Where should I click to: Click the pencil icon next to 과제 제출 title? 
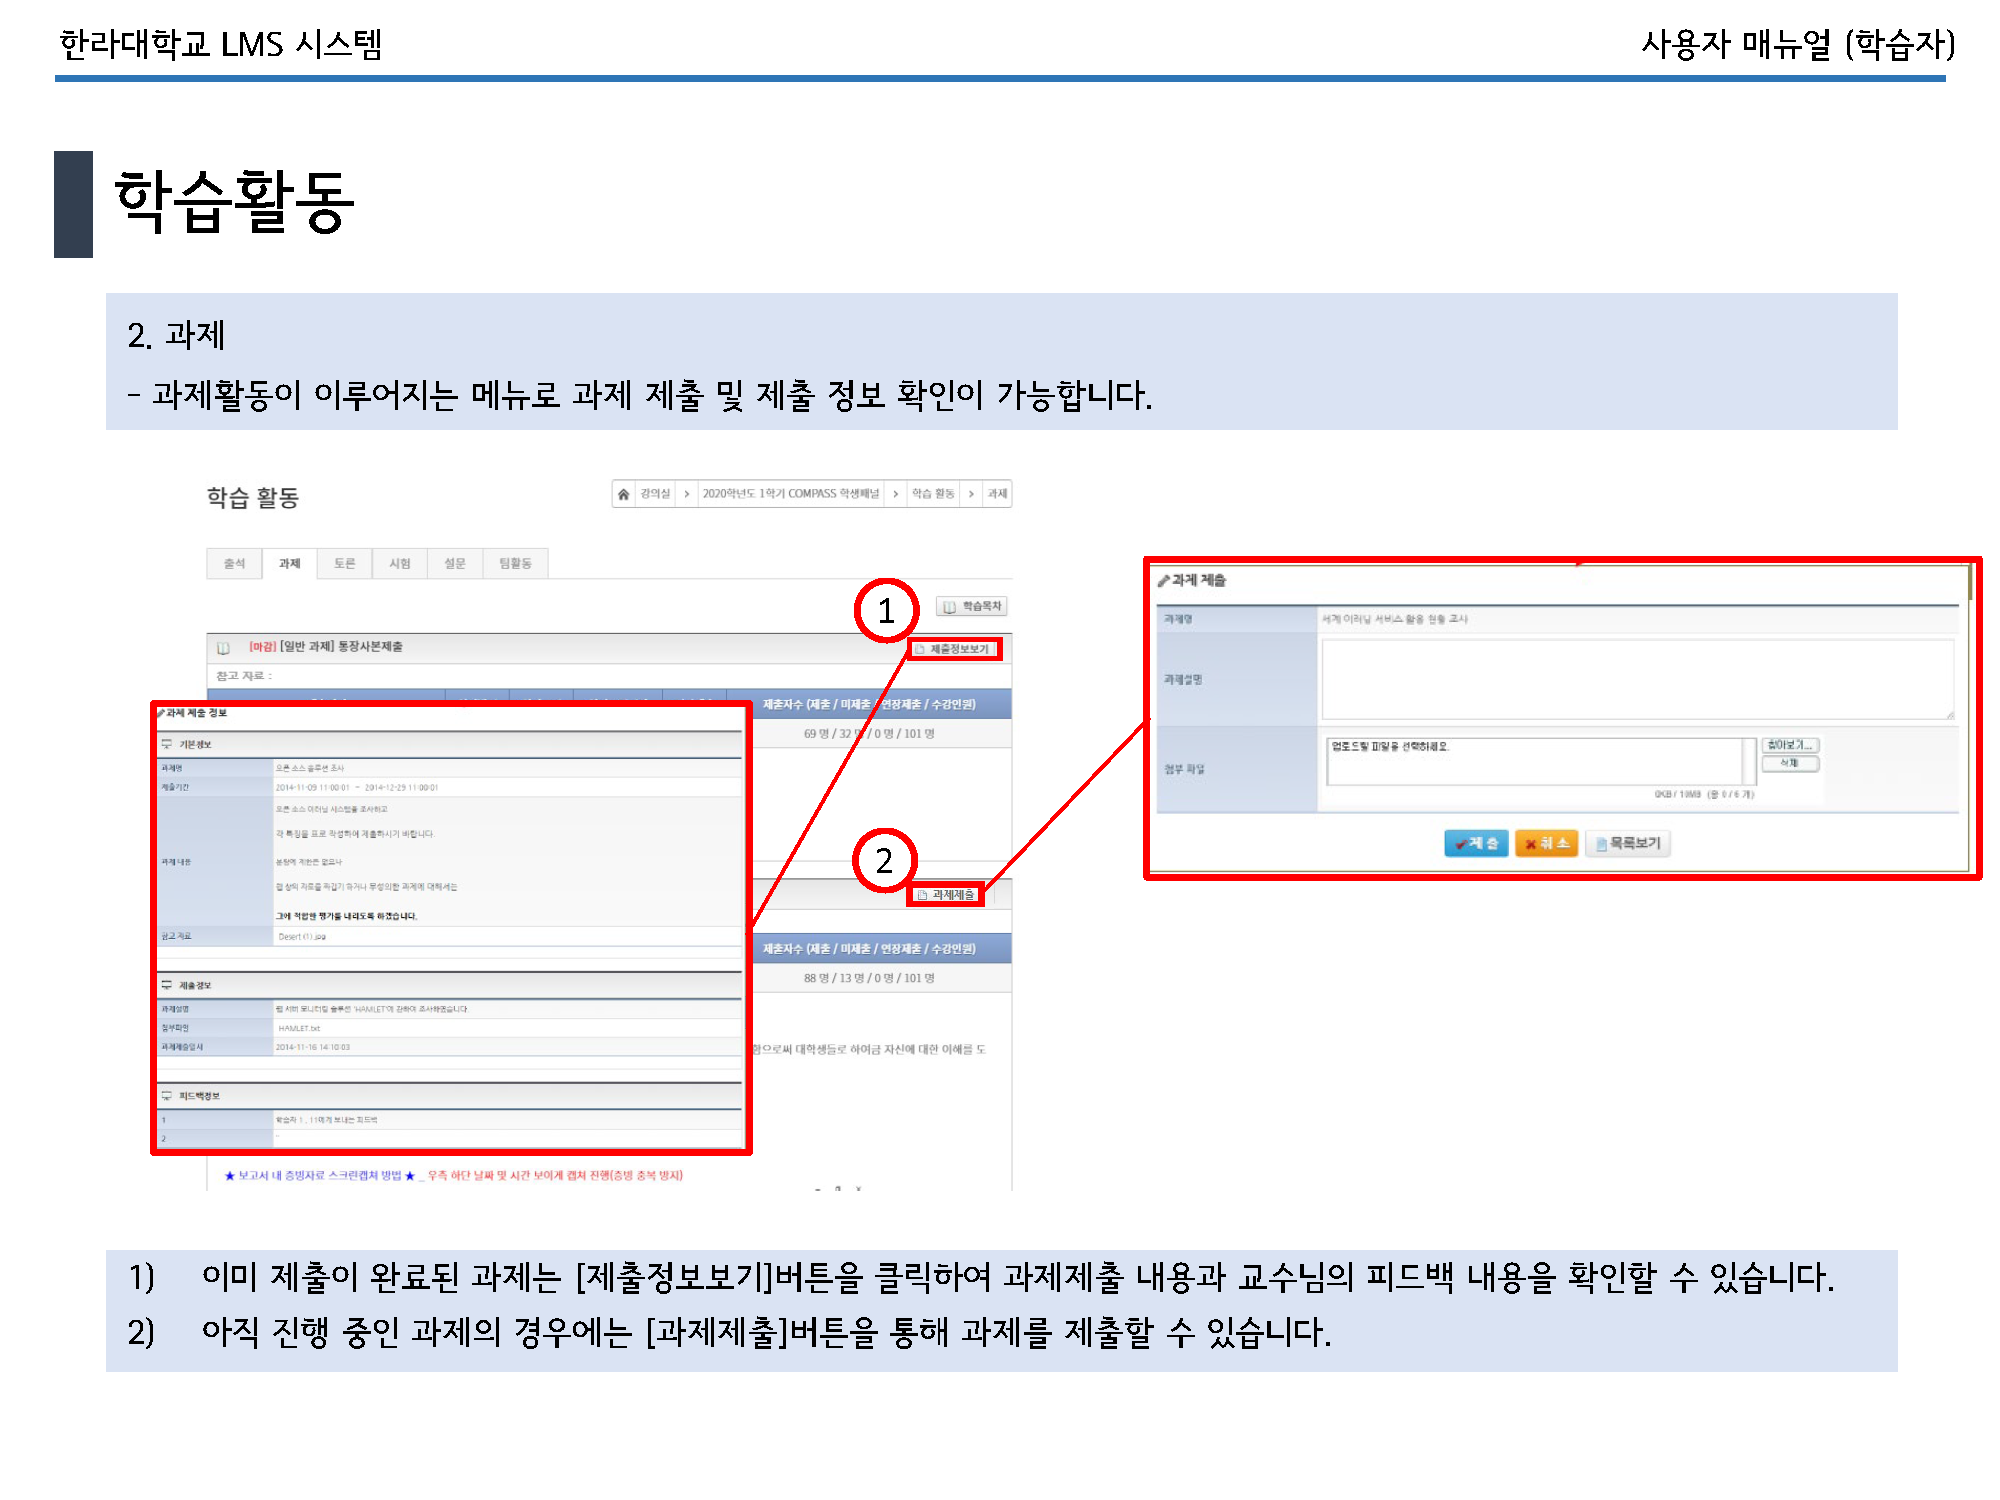click(x=1163, y=580)
